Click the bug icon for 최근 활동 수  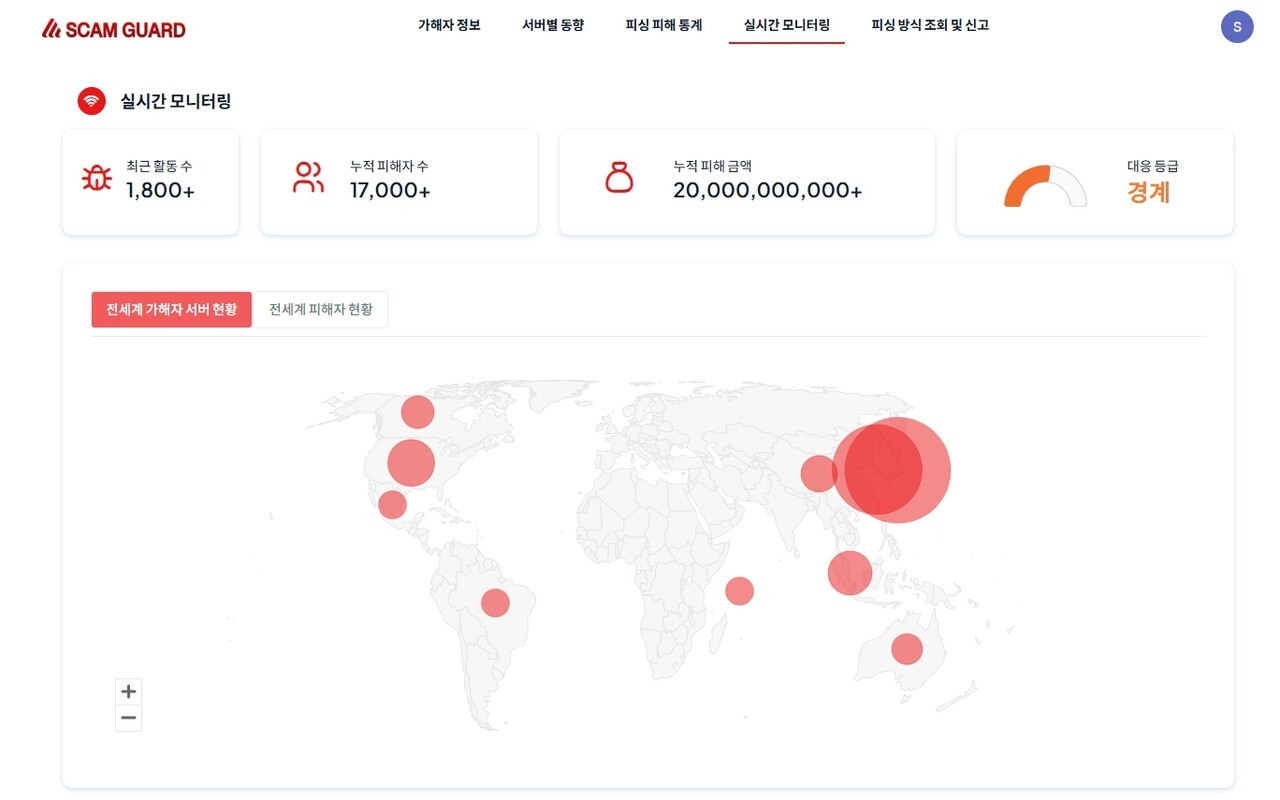(x=97, y=178)
